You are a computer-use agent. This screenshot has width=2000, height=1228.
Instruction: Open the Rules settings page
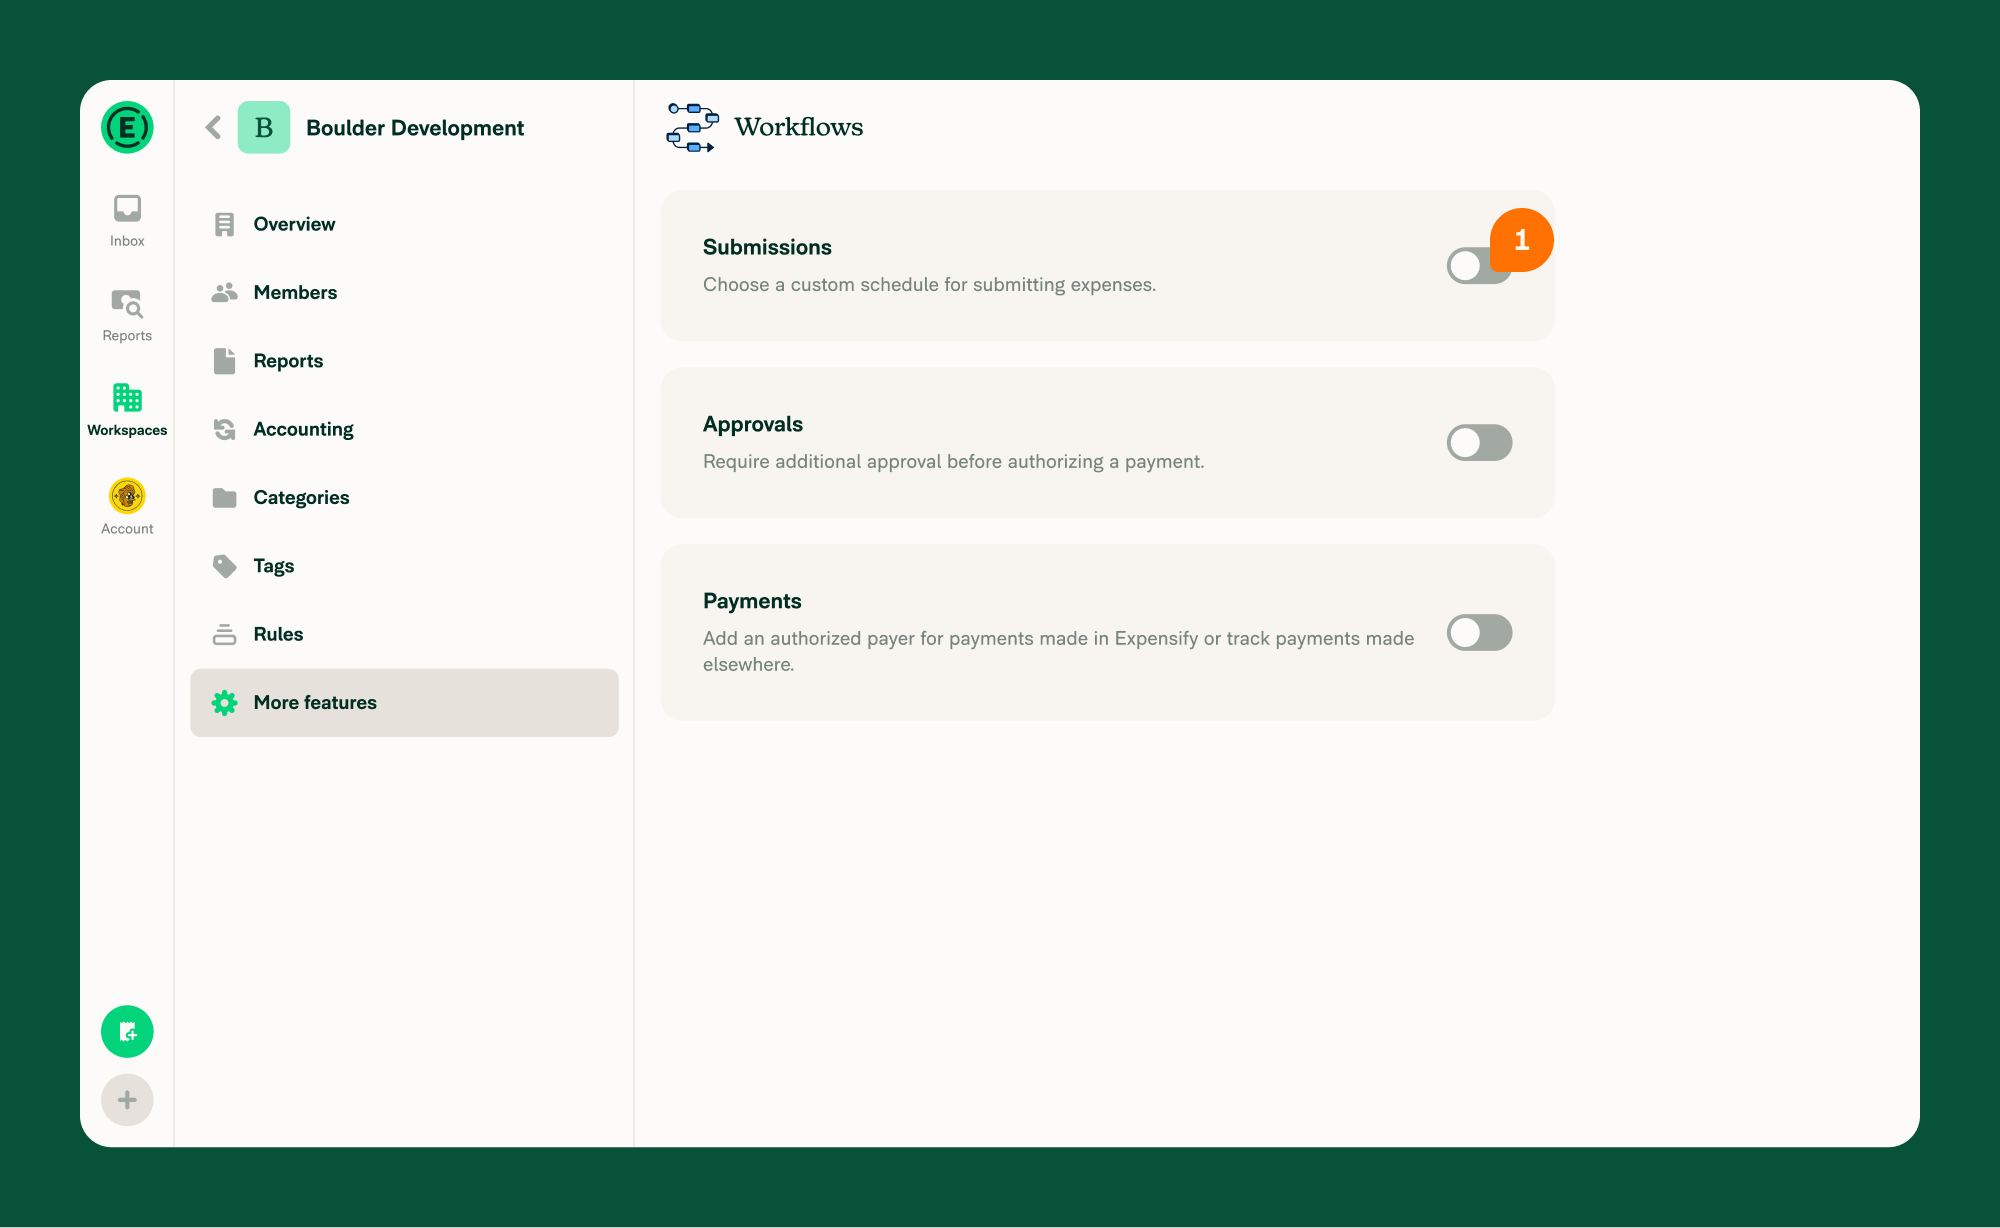(x=278, y=634)
